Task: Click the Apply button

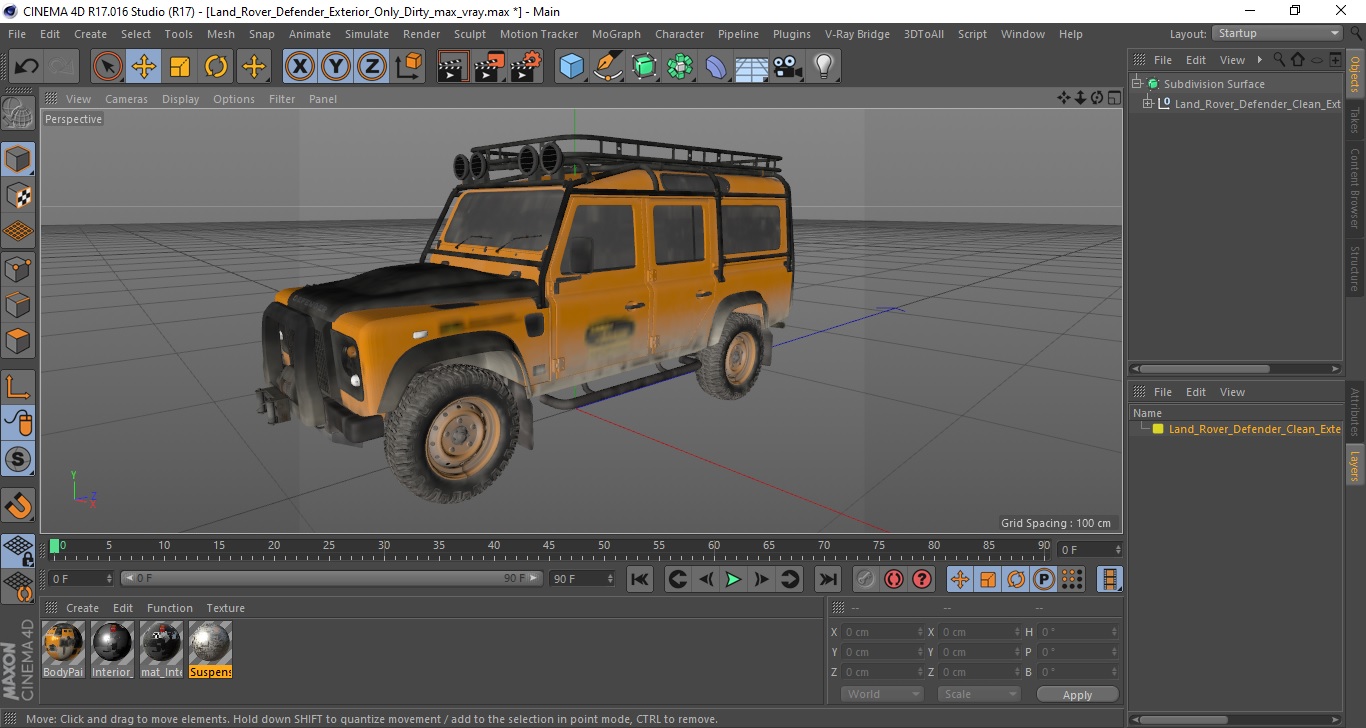Action: [1077, 694]
